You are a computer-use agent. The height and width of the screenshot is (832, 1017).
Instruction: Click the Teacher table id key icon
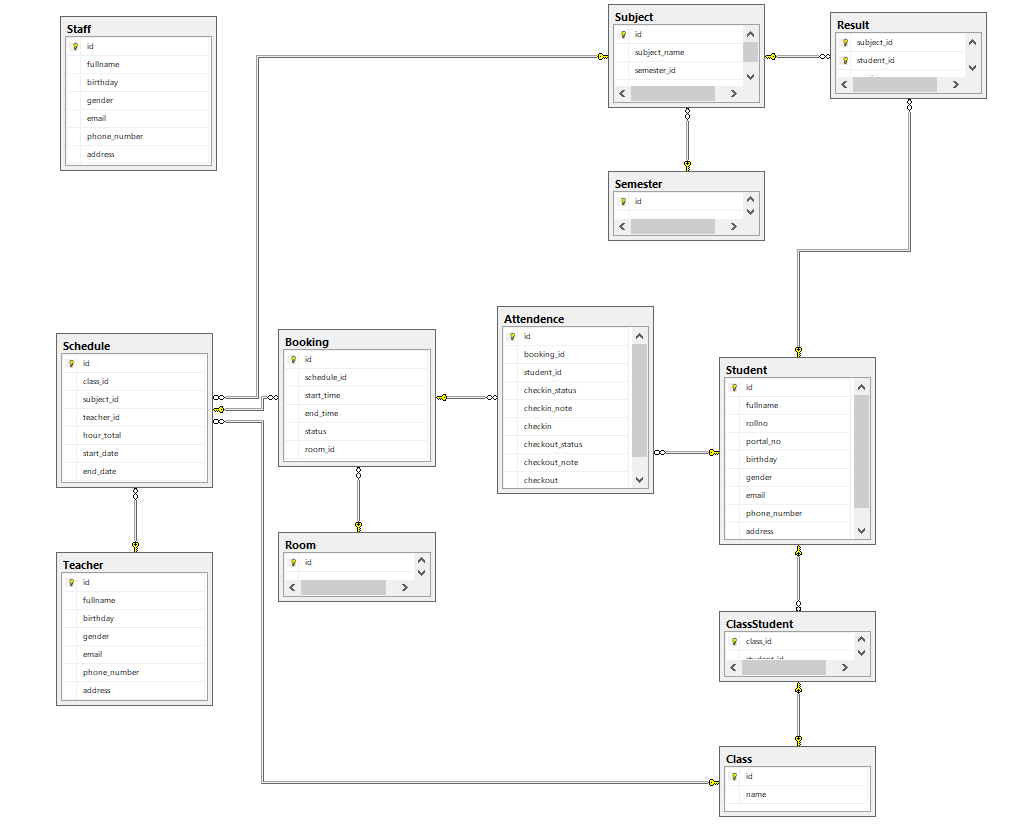(x=71, y=582)
